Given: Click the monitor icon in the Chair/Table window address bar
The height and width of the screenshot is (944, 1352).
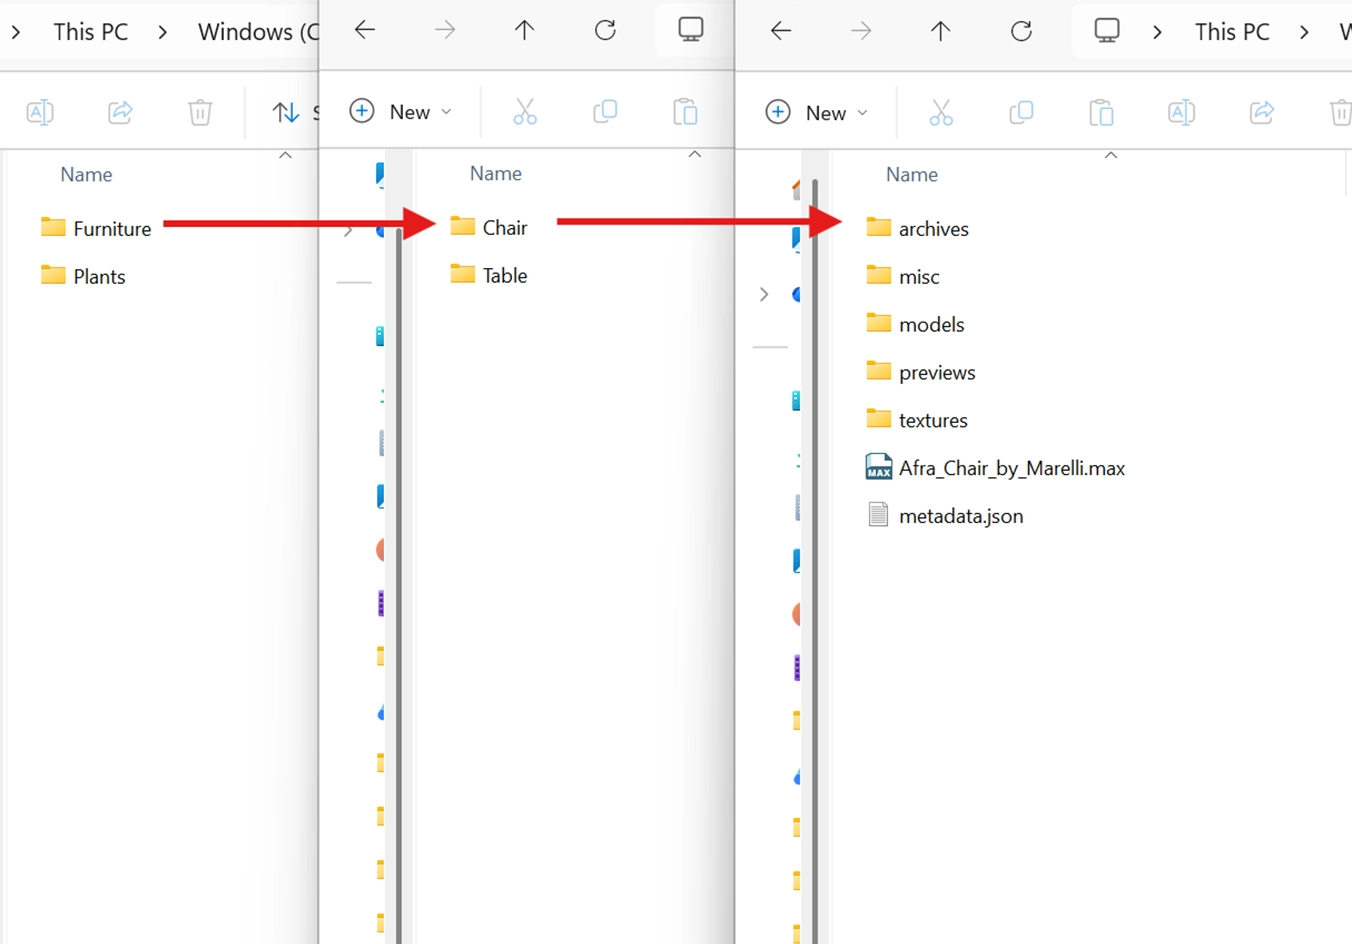Looking at the screenshot, I should point(691,30).
